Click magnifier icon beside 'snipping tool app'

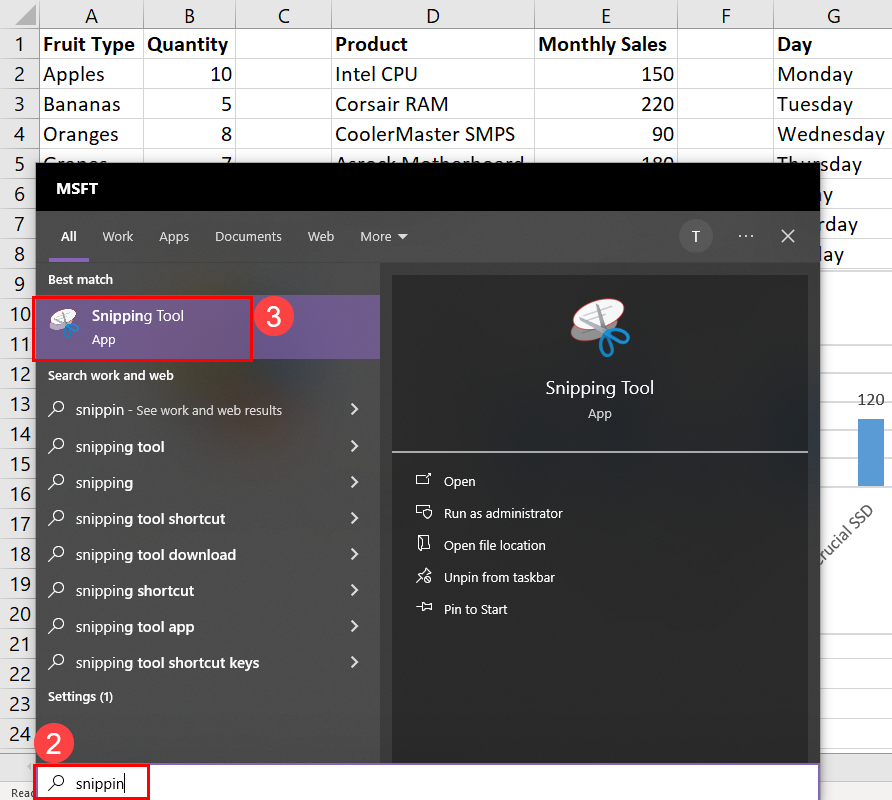click(x=56, y=626)
